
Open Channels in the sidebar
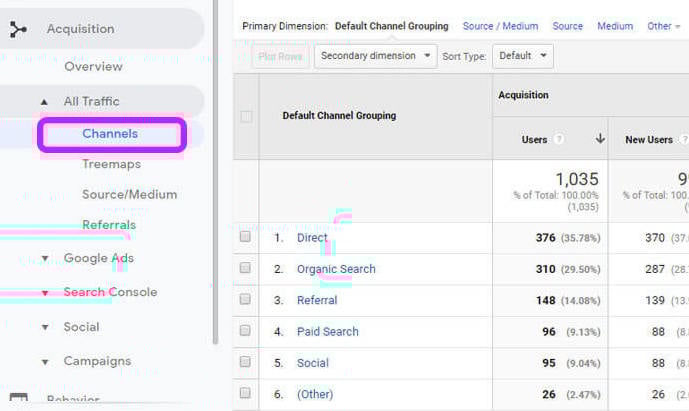tap(110, 134)
